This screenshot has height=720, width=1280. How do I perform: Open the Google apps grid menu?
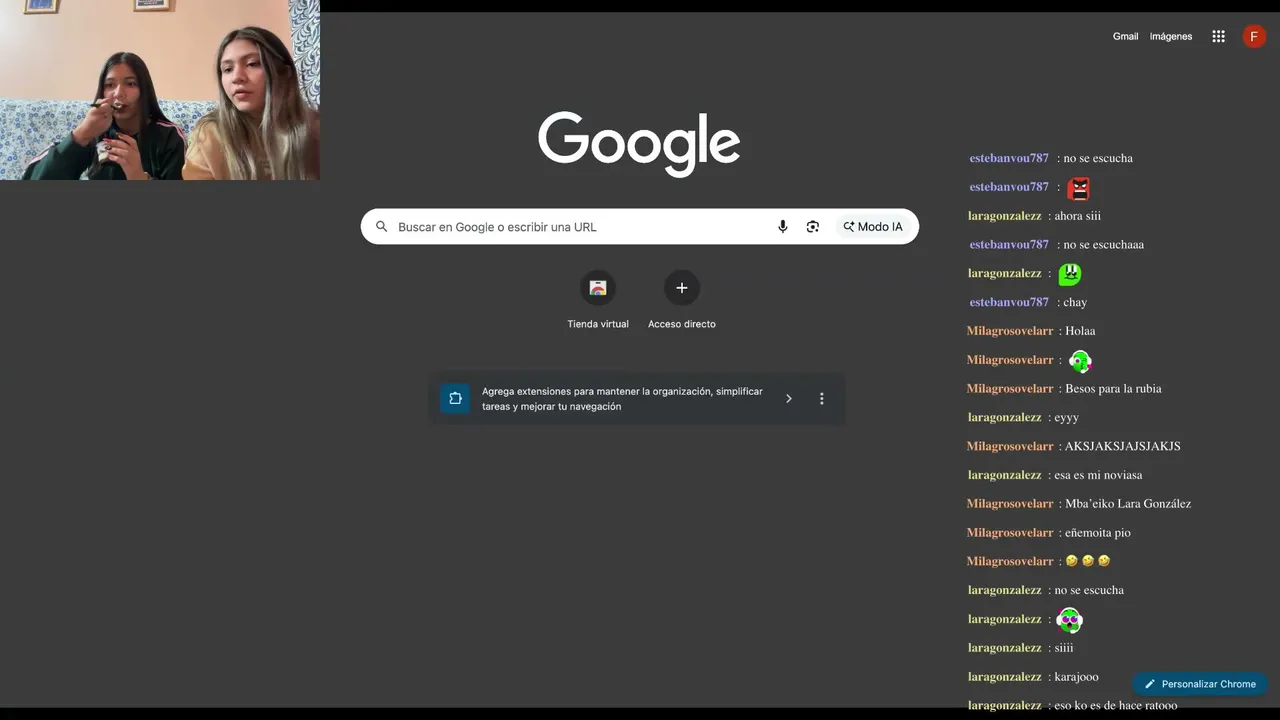click(1218, 36)
